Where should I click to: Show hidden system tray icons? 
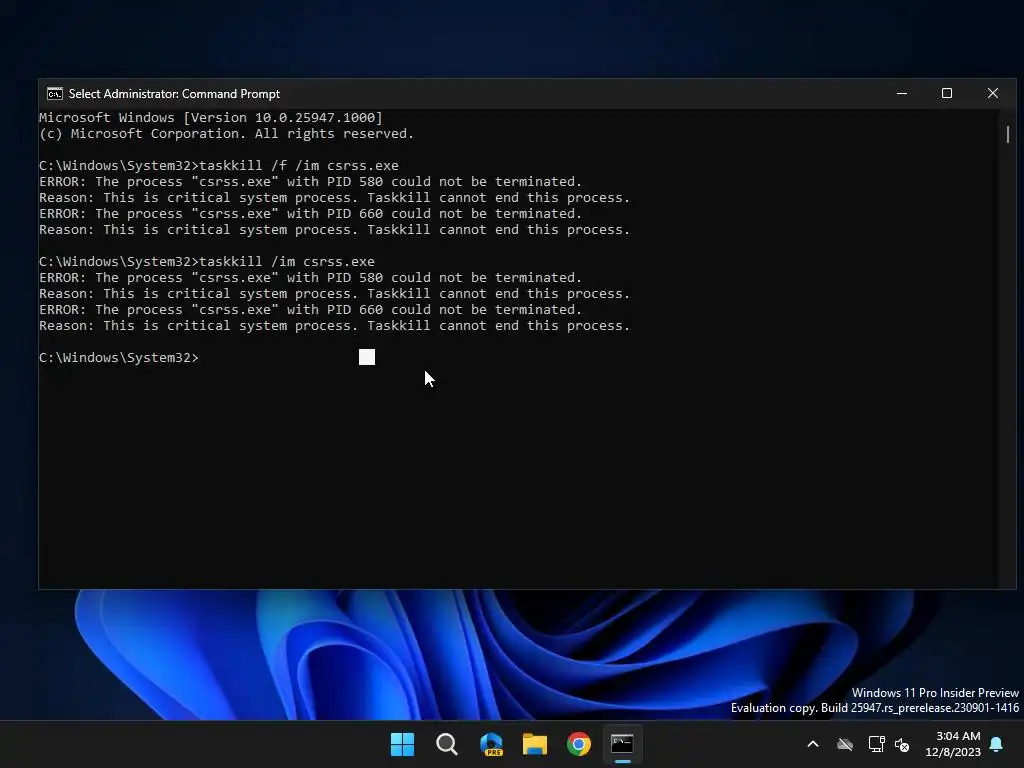(813, 744)
